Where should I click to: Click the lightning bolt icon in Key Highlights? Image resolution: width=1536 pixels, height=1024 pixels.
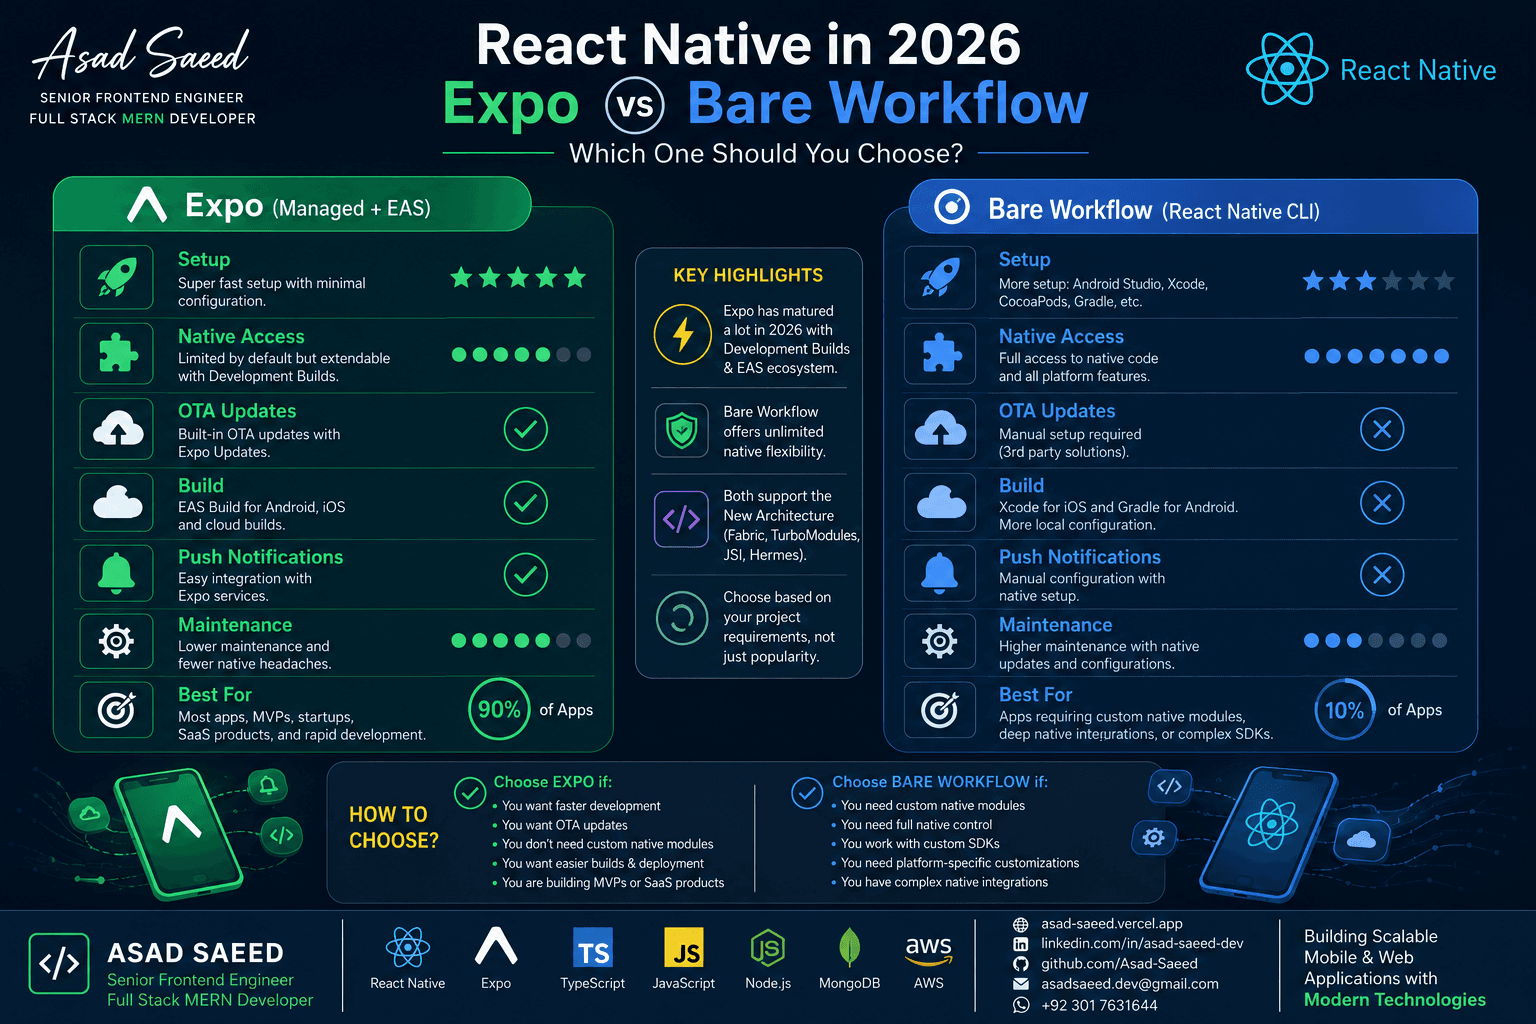pos(682,334)
